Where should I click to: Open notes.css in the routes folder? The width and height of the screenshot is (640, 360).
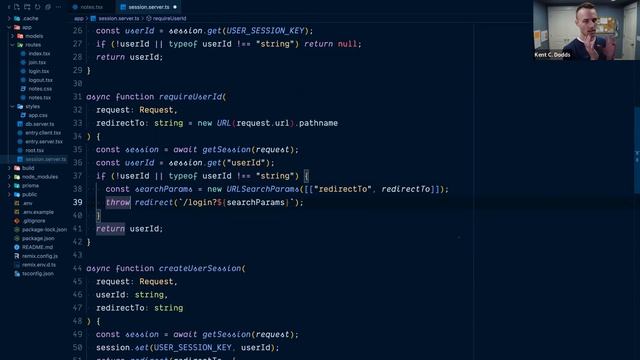(x=40, y=89)
